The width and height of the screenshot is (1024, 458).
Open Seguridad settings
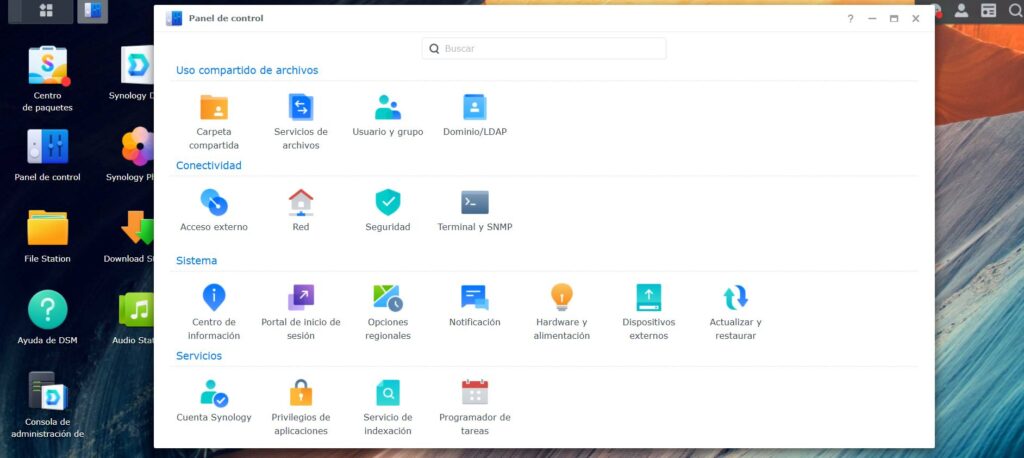[388, 210]
